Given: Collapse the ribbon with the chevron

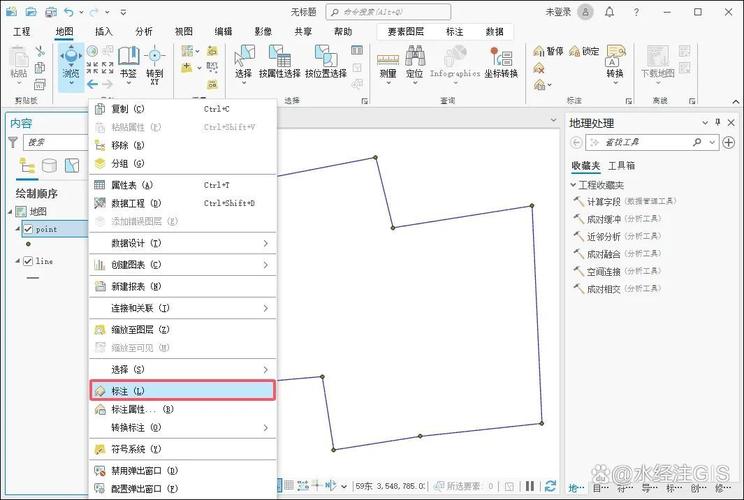Looking at the screenshot, I should (x=735, y=101).
